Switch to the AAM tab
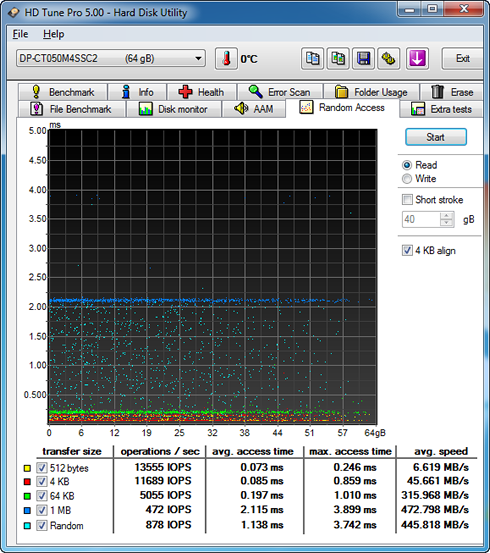The image size is (490, 553). (x=253, y=109)
